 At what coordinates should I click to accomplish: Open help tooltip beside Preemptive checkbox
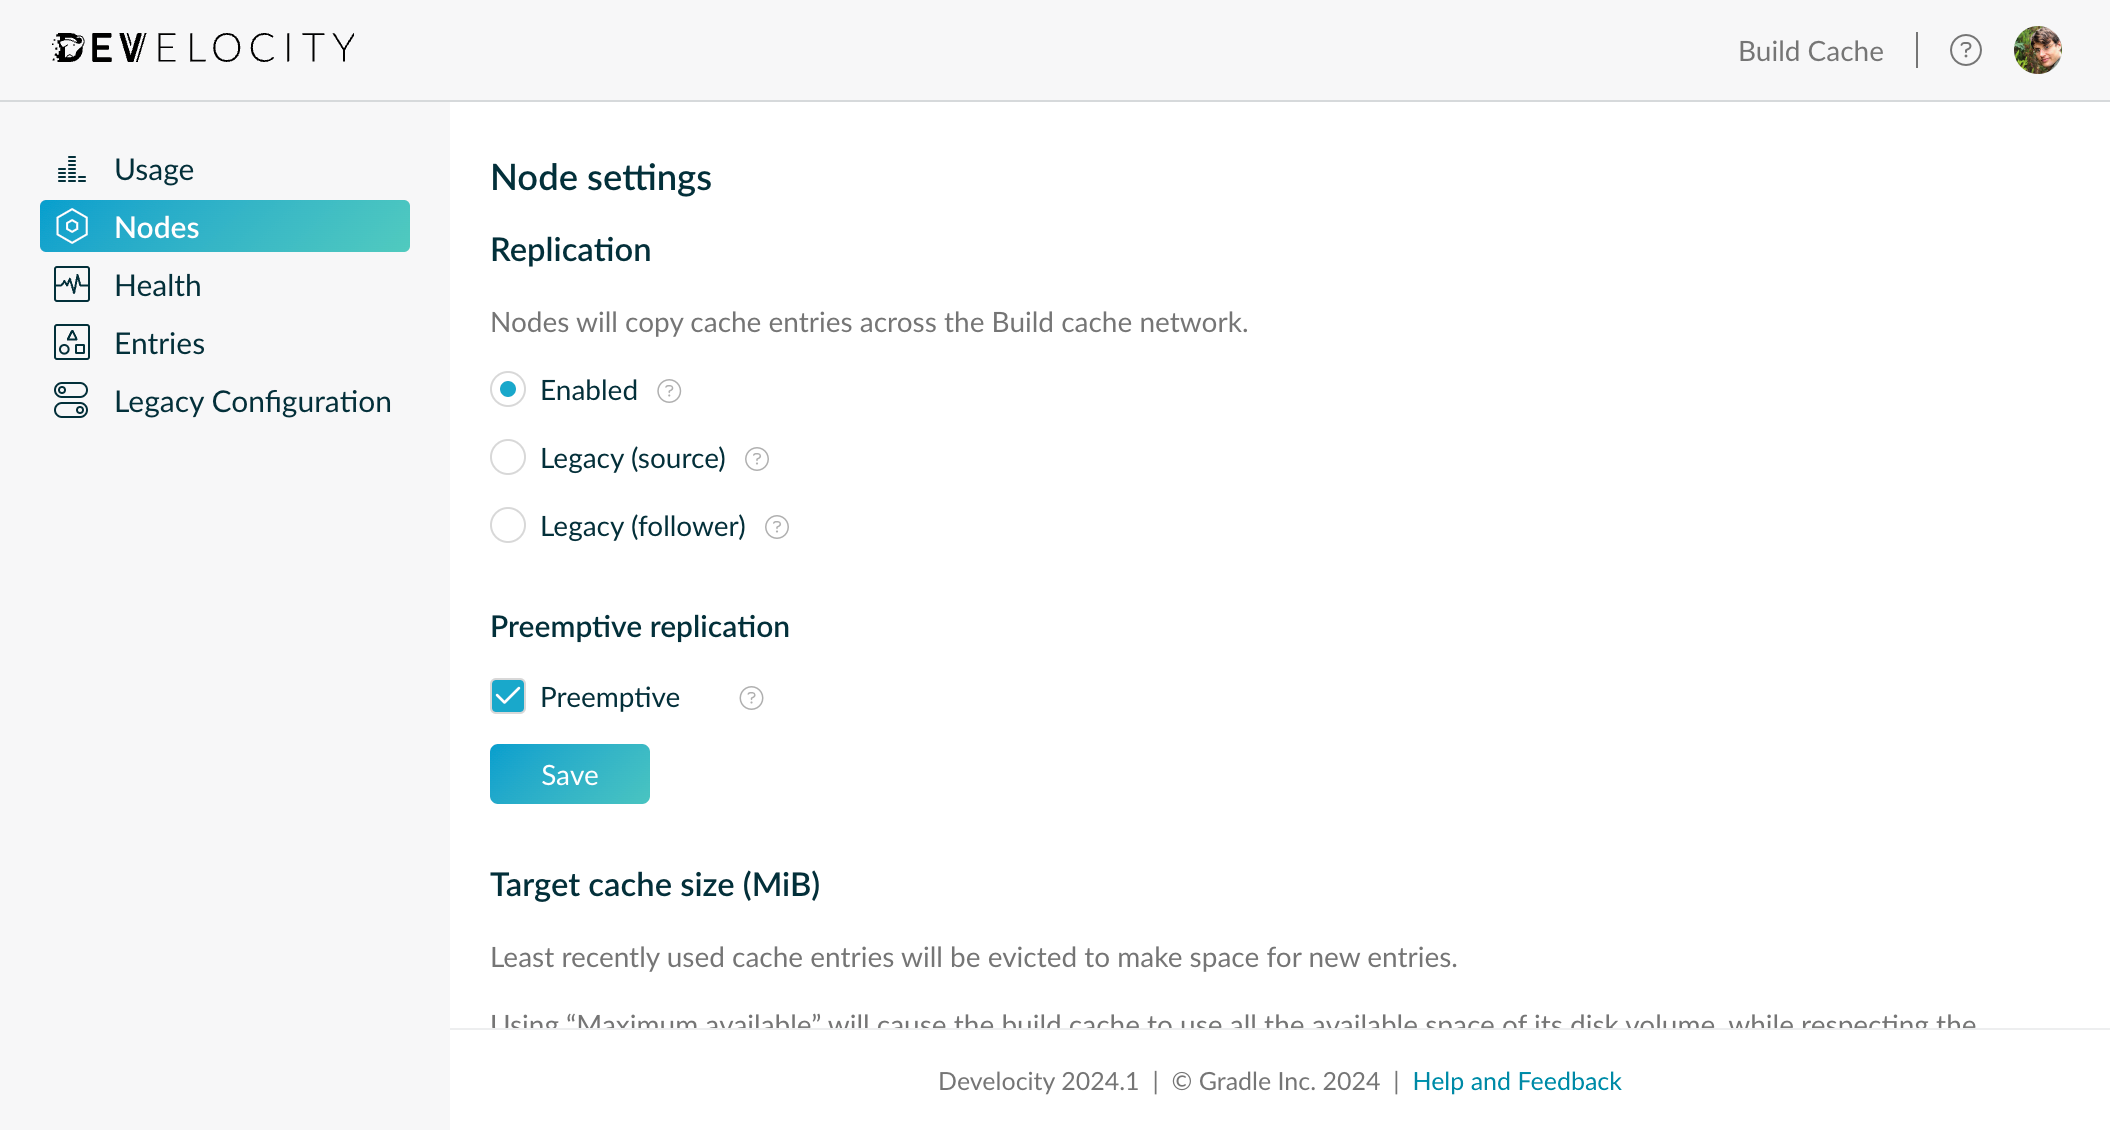750,698
